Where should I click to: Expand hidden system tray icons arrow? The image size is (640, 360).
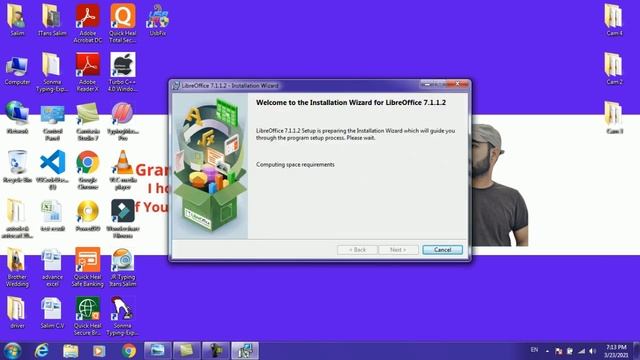547,351
